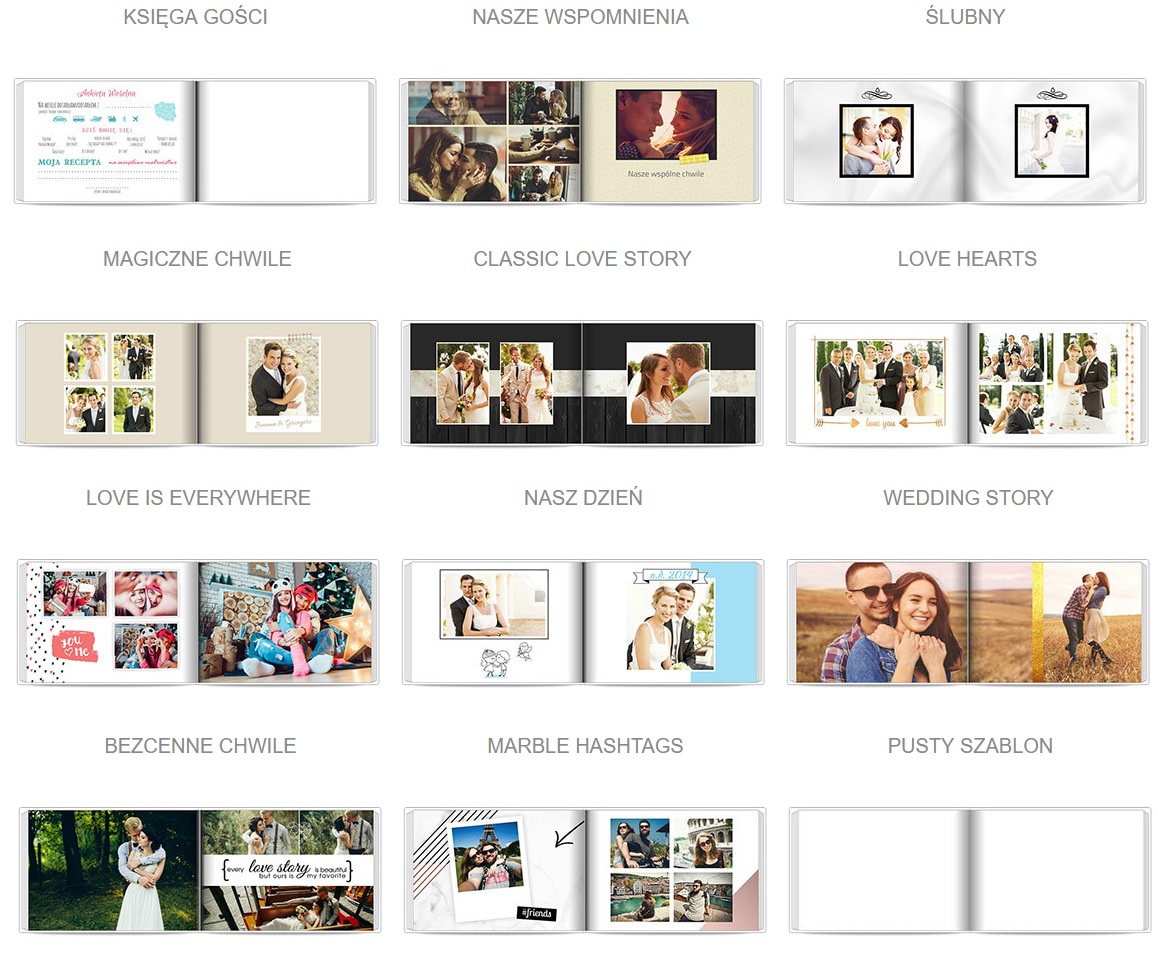This screenshot has width=1158, height=974.
Task: Choose the Love Is Everywhere book preview
Action: (x=198, y=622)
